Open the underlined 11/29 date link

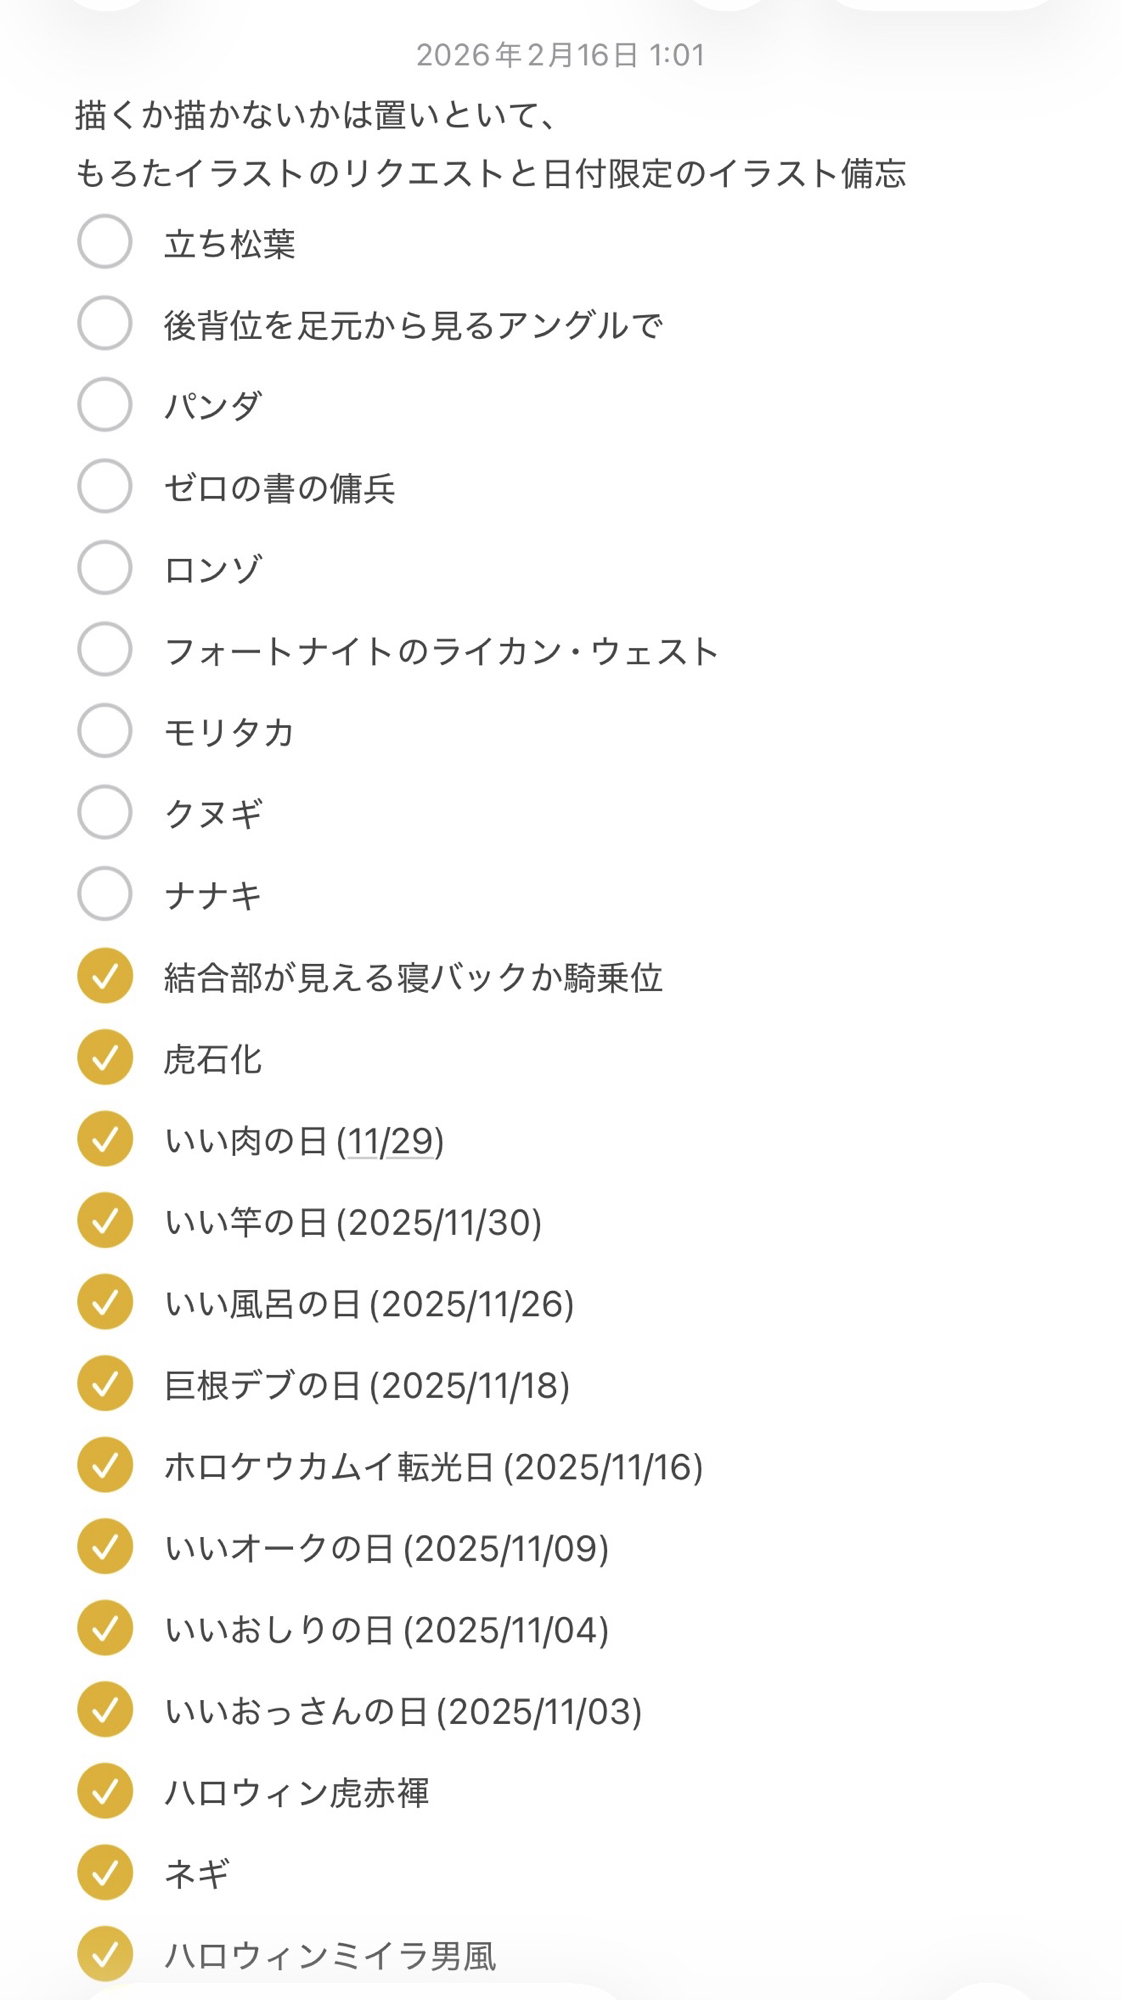pyautogui.click(x=391, y=1141)
